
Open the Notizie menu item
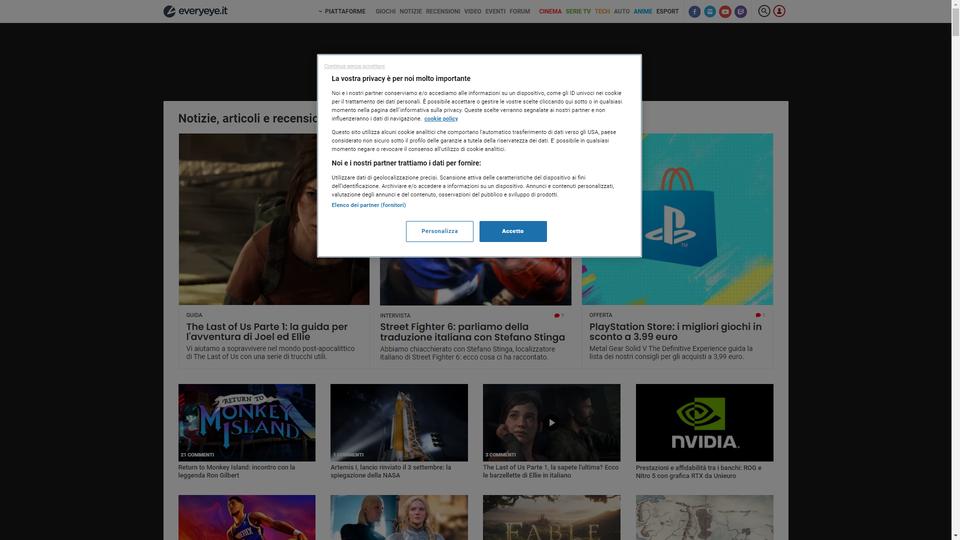[x=411, y=12]
